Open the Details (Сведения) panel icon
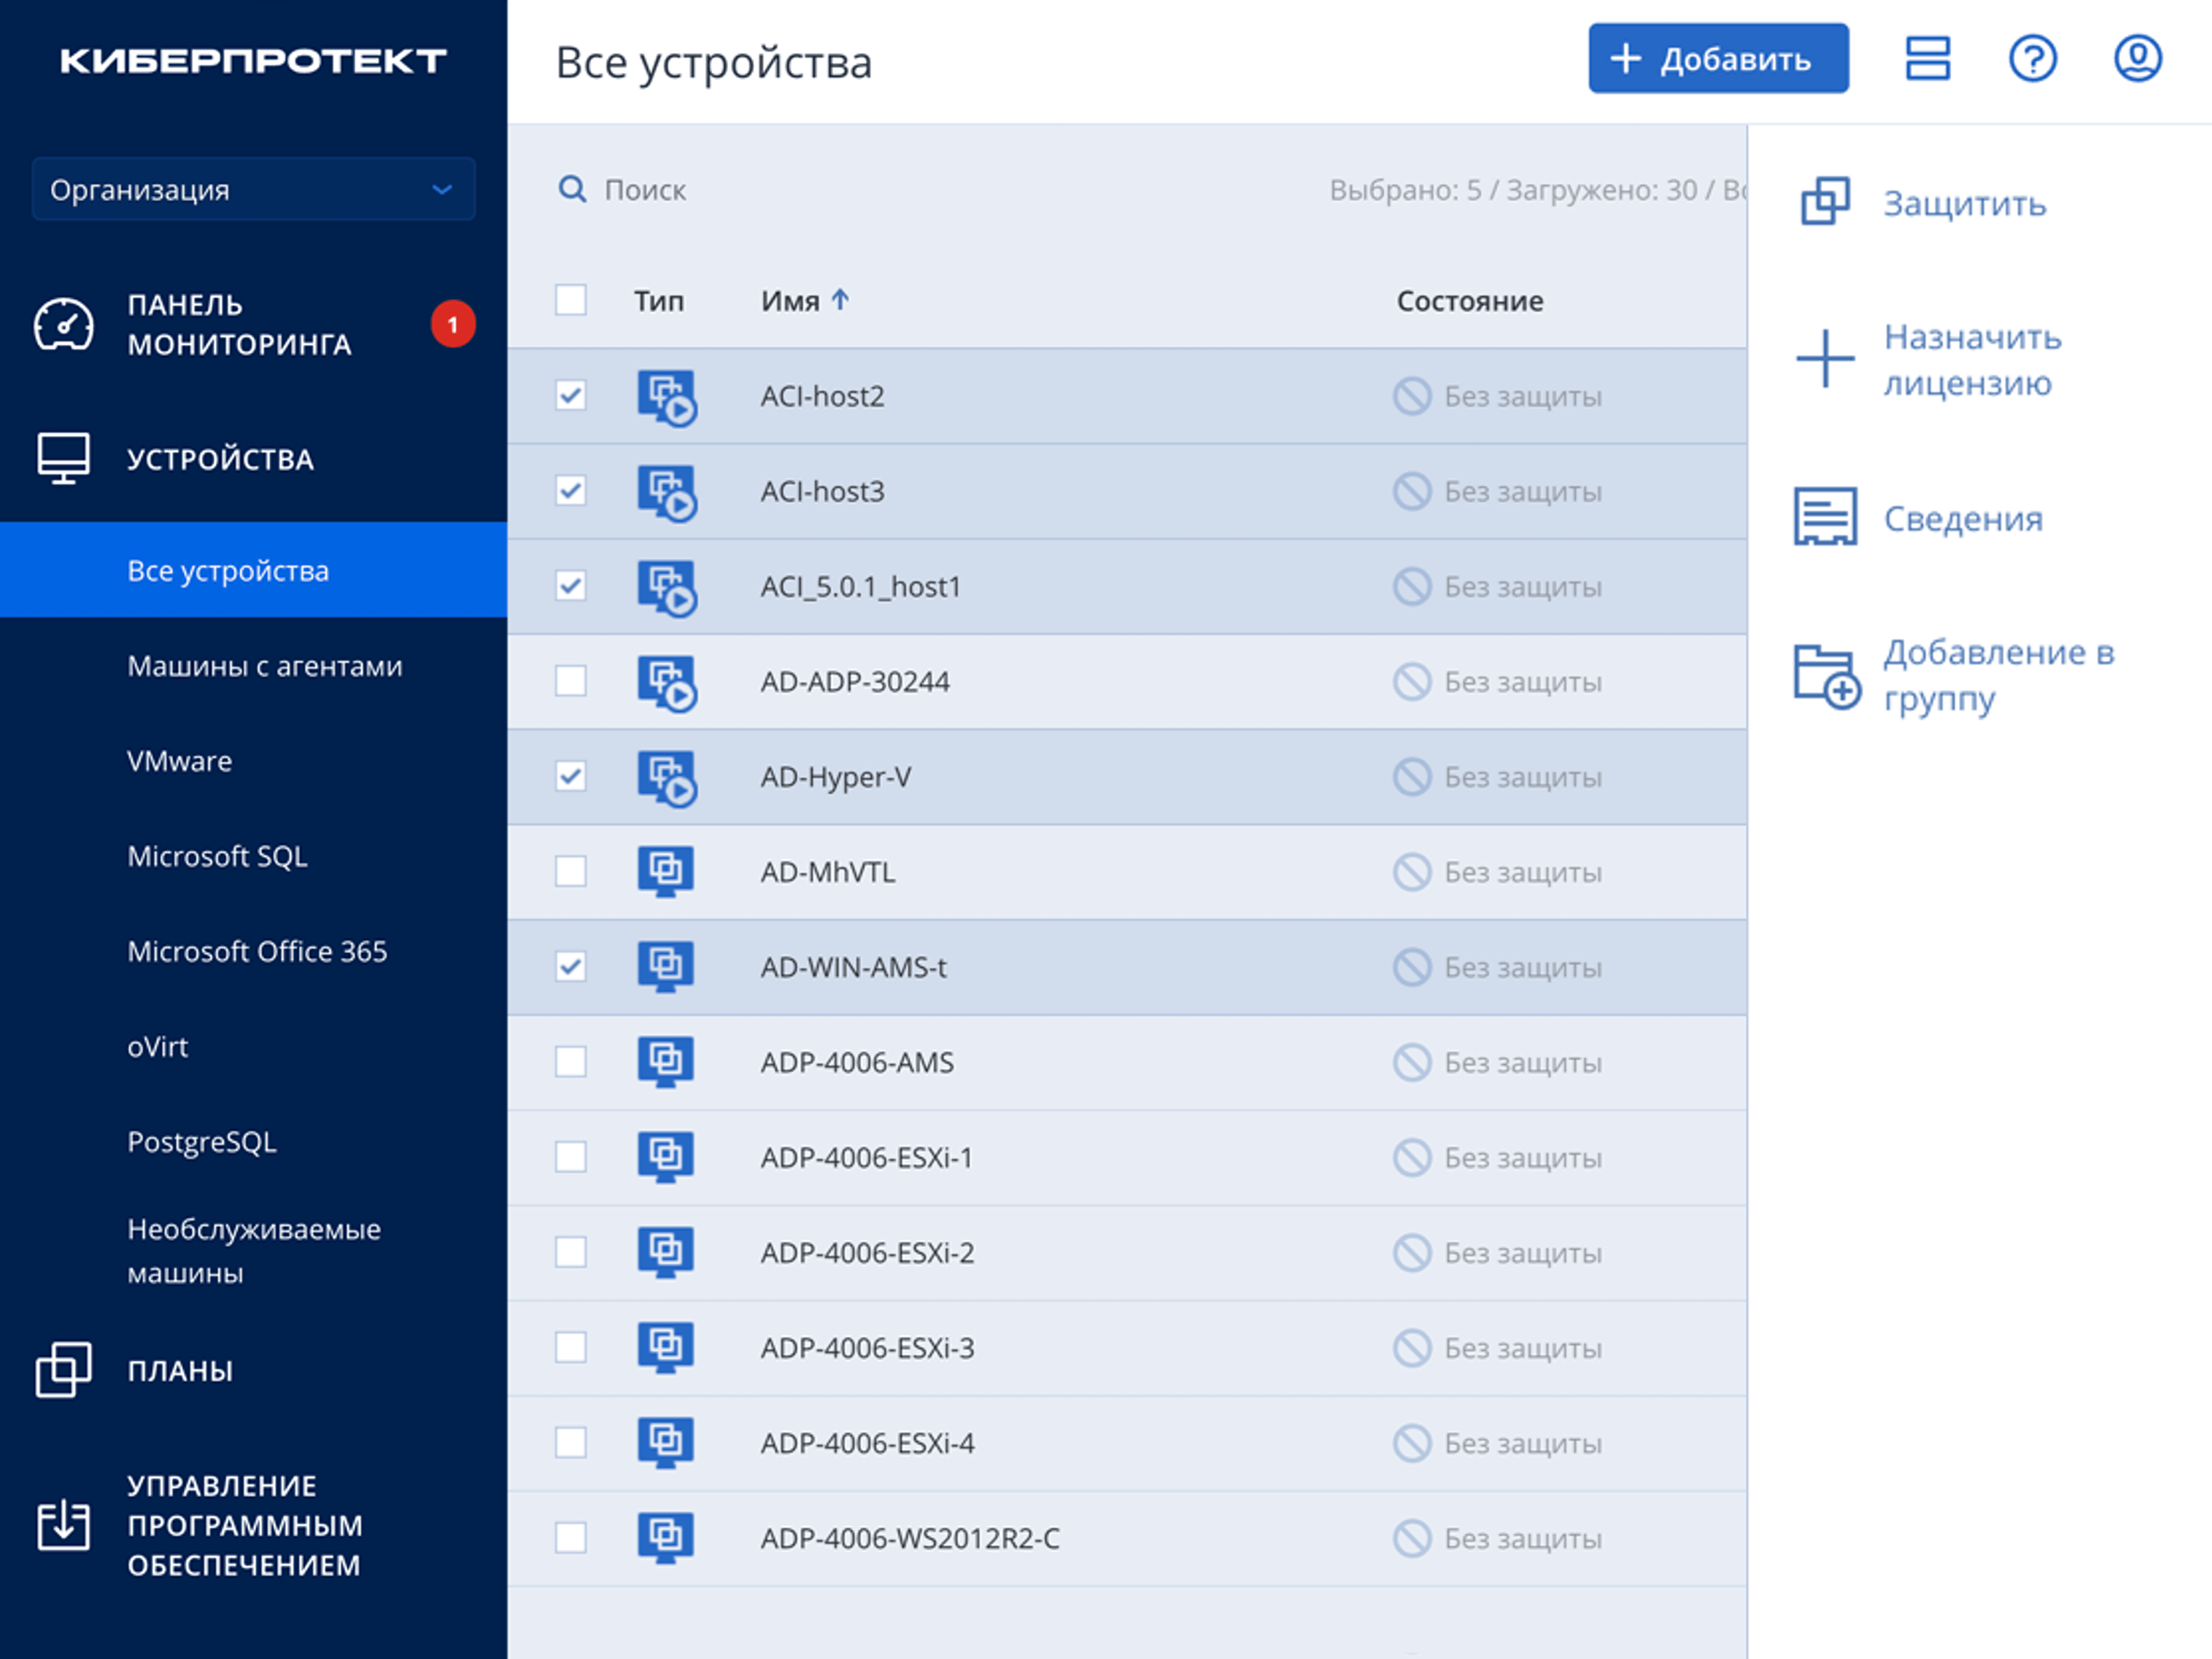Screen dimensions: 2212x1659 1825,517
